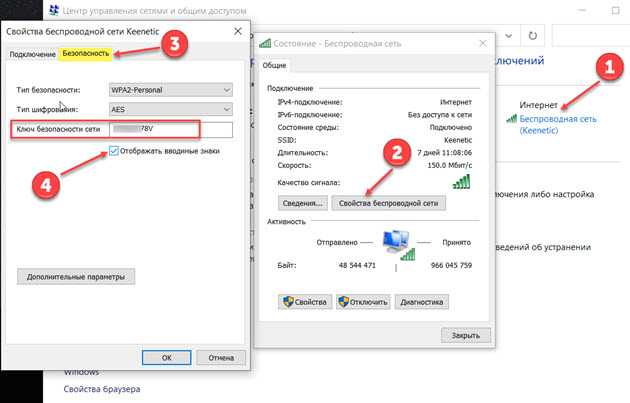Click the IPv6 value Без доступа к сети
The image size is (630, 403).
tap(440, 115)
